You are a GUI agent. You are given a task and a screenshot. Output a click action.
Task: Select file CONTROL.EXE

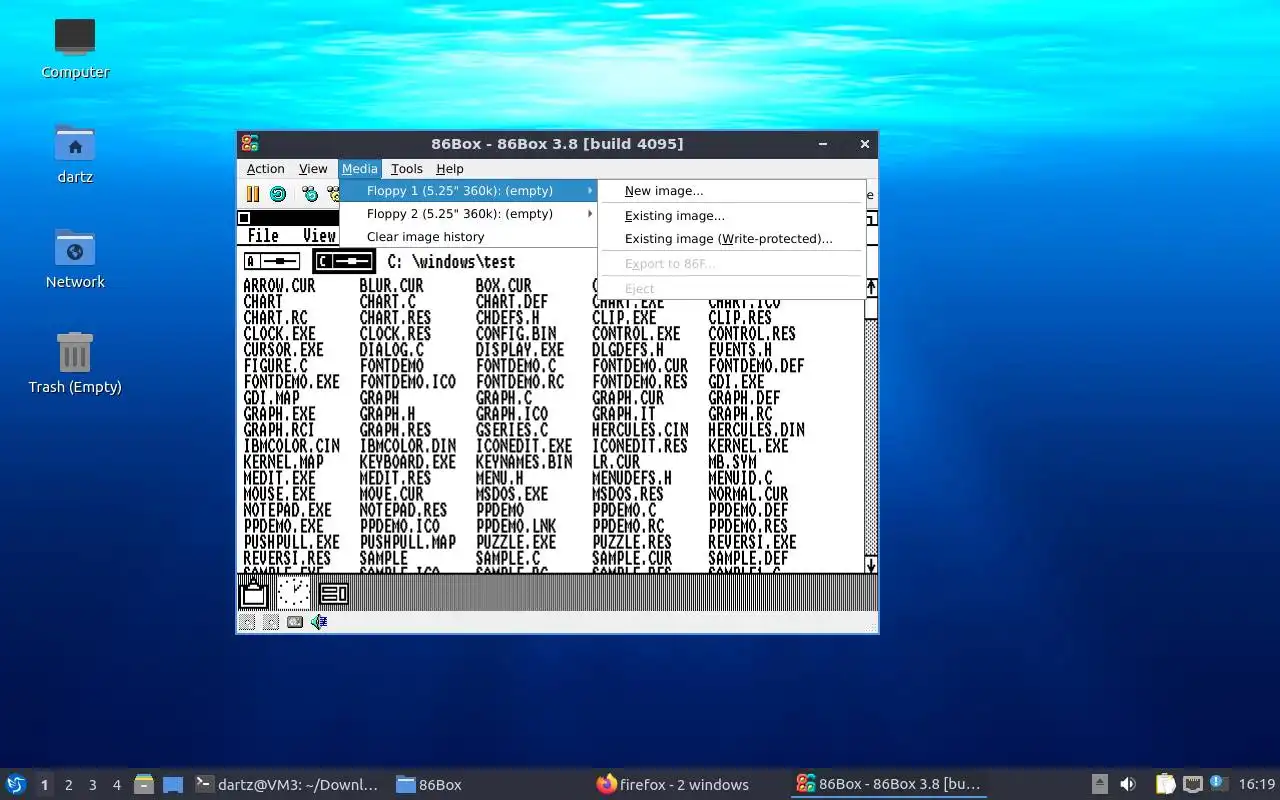coord(636,334)
